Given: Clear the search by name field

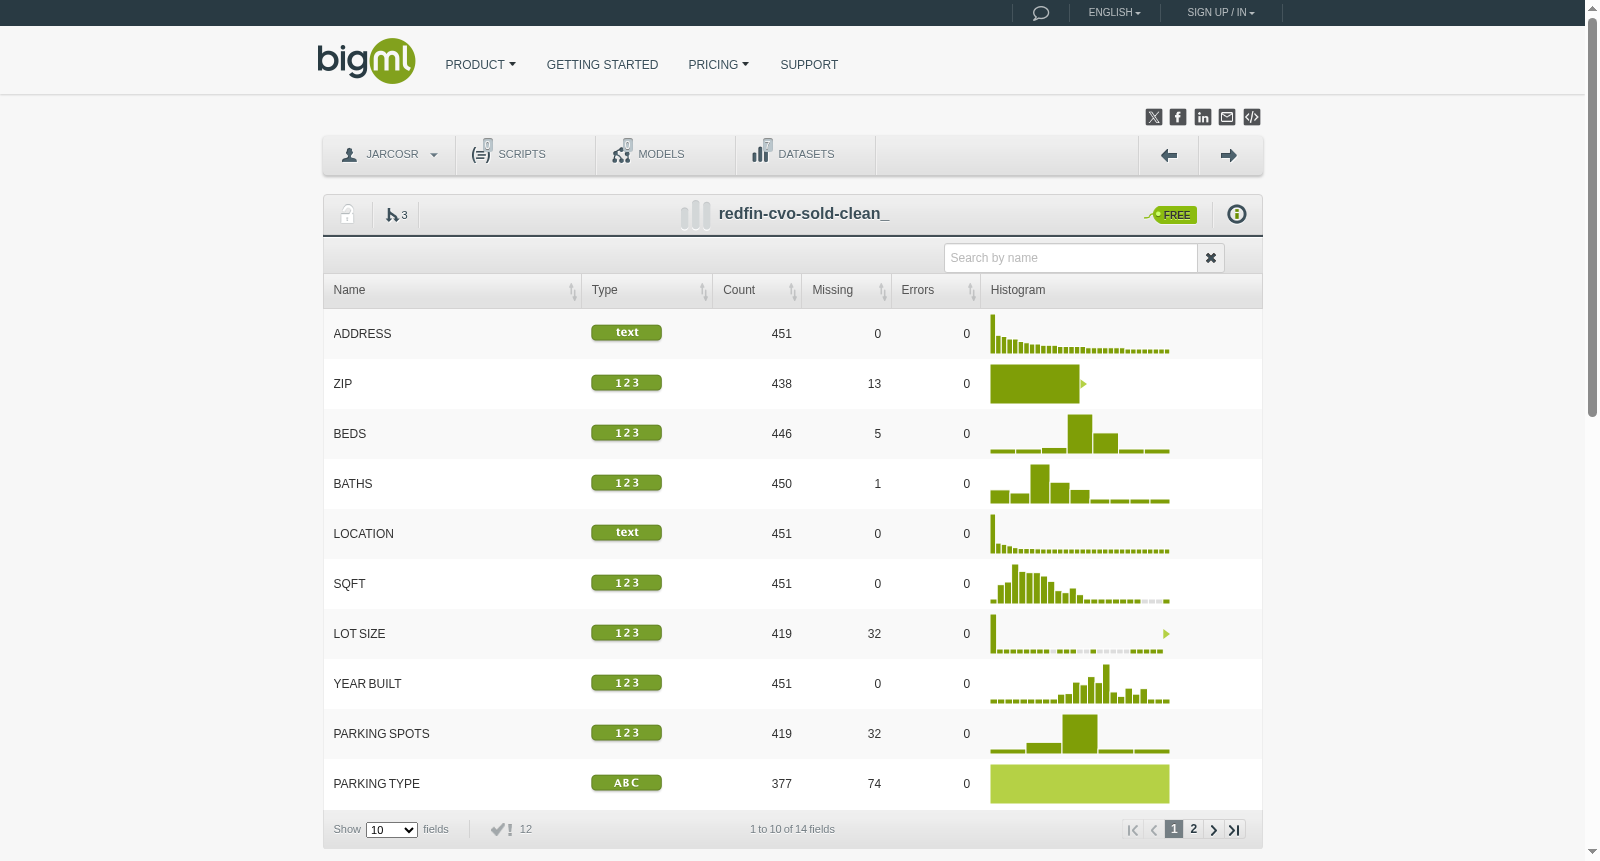Looking at the screenshot, I should click(1211, 258).
